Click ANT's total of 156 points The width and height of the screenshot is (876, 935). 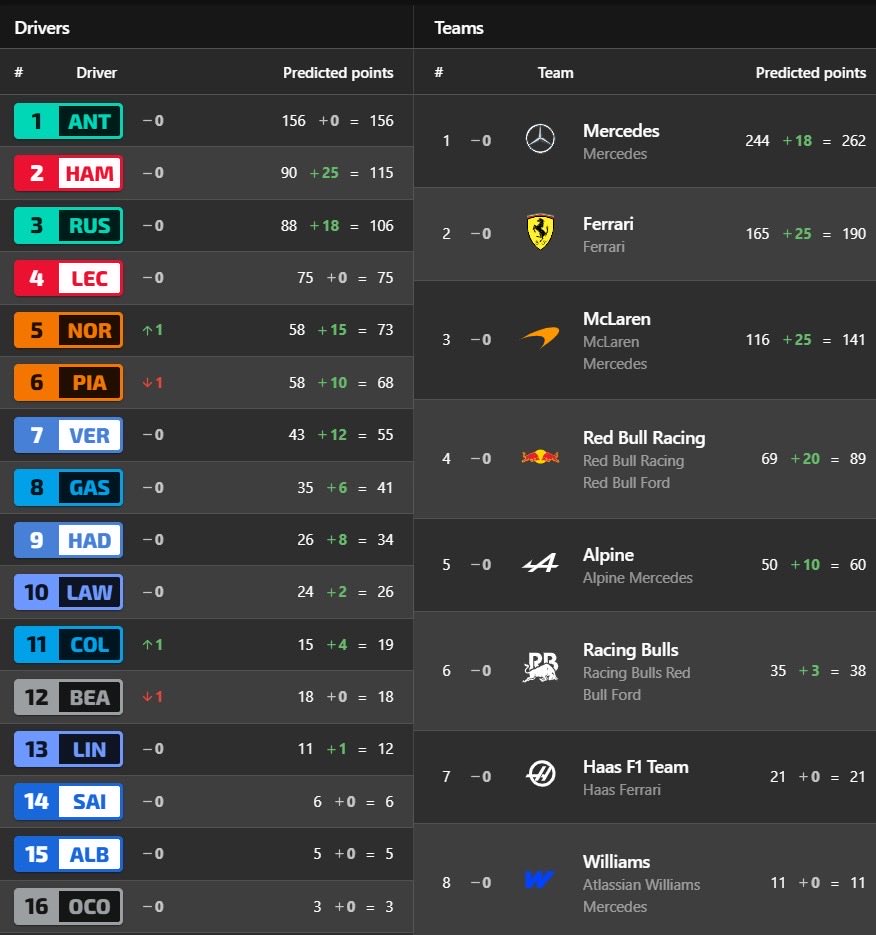(382, 121)
